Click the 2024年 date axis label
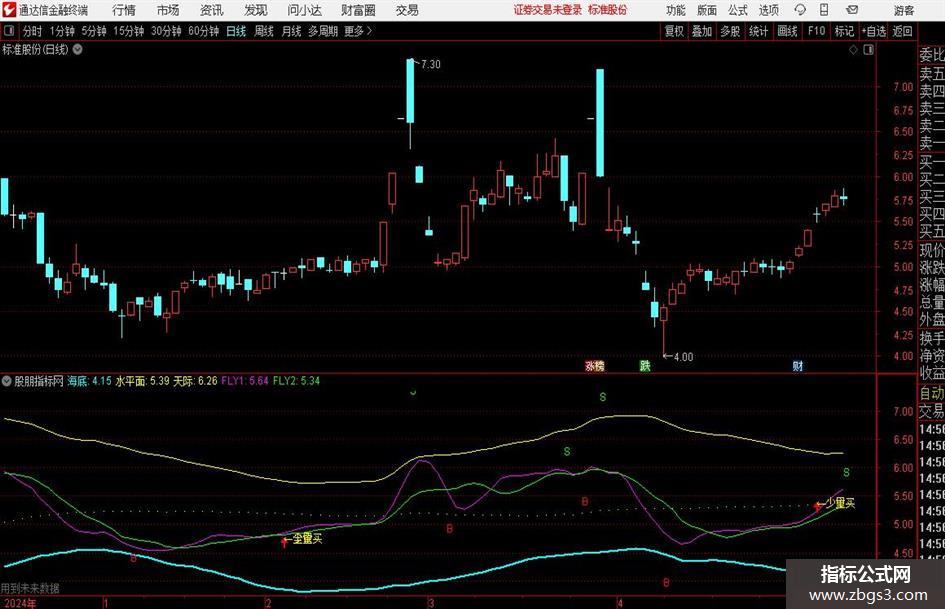This screenshot has height=609, width=945. pos(19,603)
